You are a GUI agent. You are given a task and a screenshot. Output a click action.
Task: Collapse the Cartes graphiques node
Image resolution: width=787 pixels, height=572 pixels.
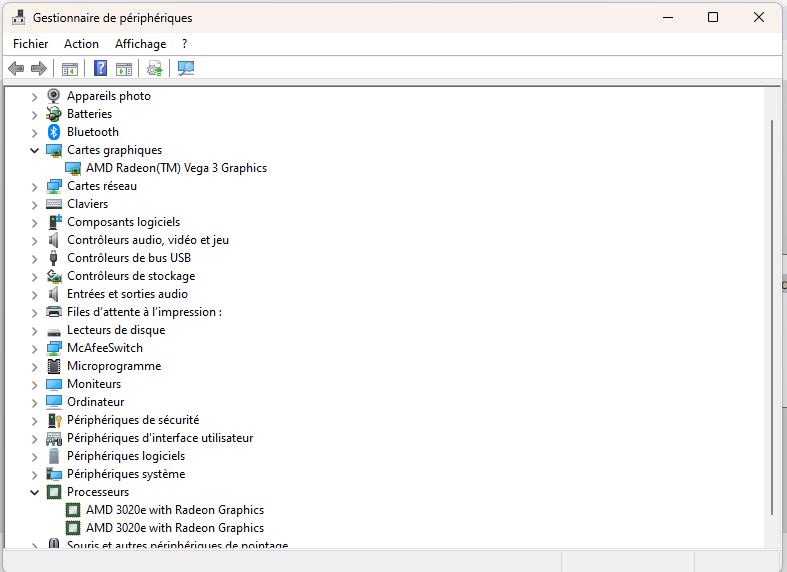34,150
